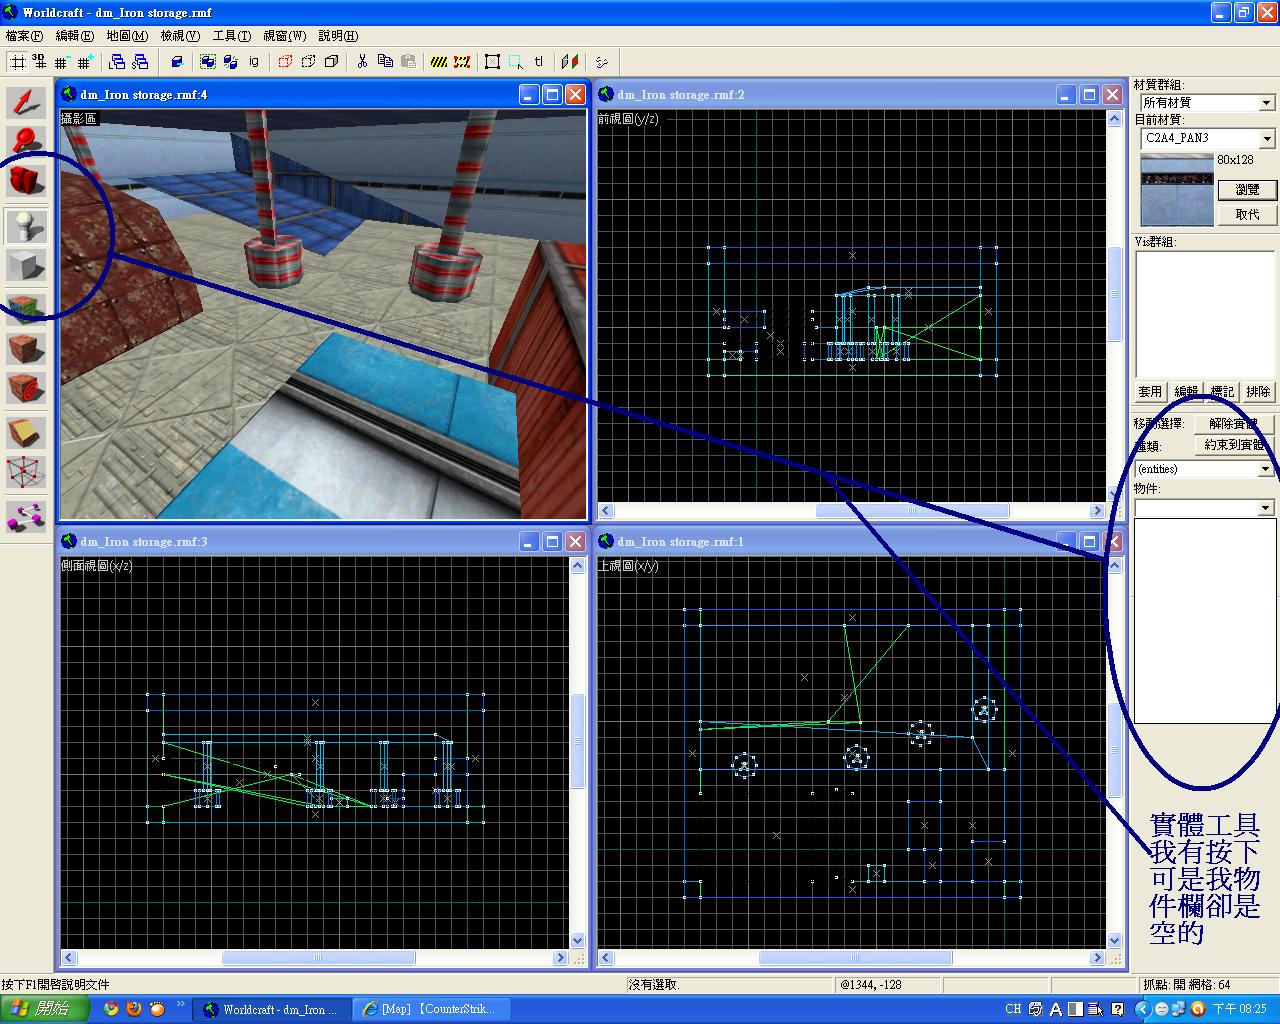Viewport: 1280px width, 1024px height.
Task: Click the 瀏覽 texture browse button
Action: coord(1247,189)
